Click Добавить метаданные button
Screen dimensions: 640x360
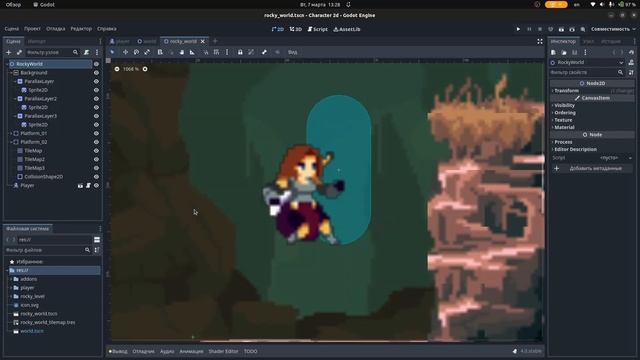[592, 169]
